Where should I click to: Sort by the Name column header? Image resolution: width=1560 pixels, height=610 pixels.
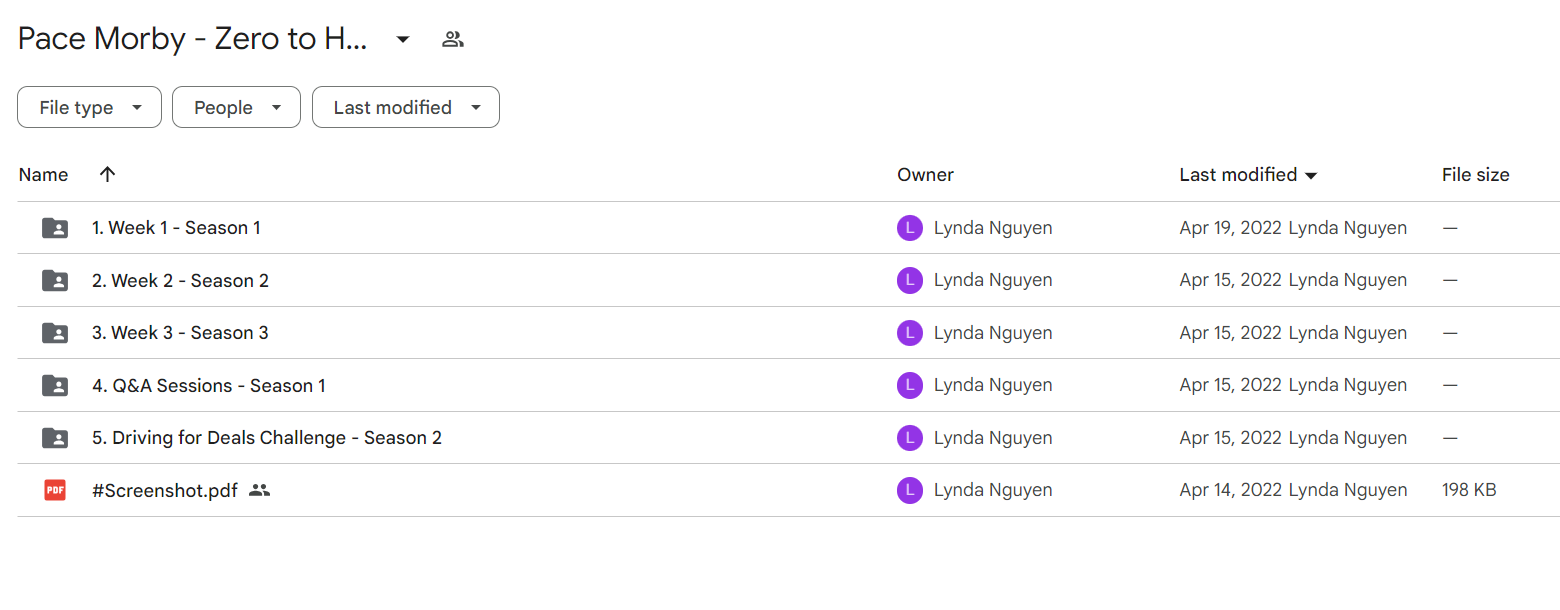click(x=44, y=174)
